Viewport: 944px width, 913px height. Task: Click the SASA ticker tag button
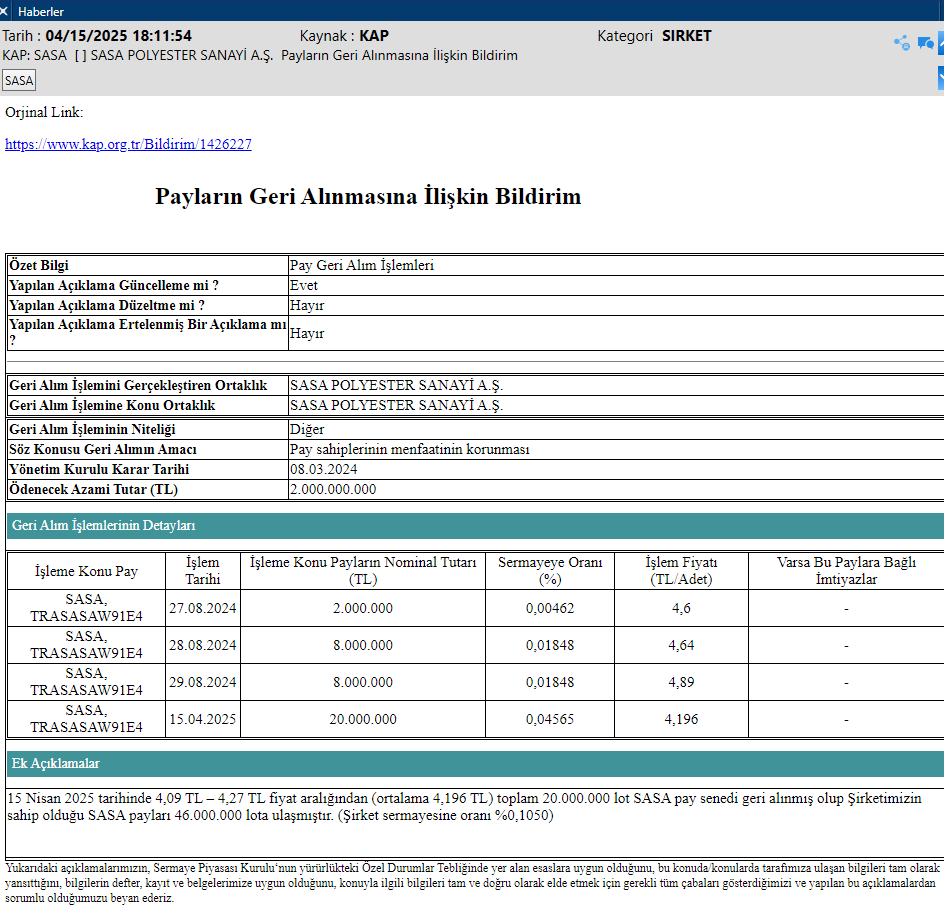19,80
